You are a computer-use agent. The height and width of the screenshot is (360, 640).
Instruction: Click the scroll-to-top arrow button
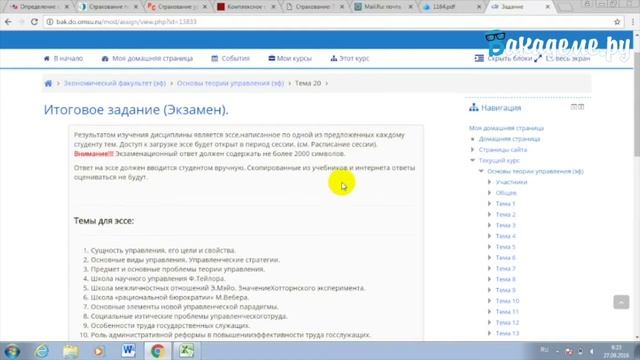(621, 302)
